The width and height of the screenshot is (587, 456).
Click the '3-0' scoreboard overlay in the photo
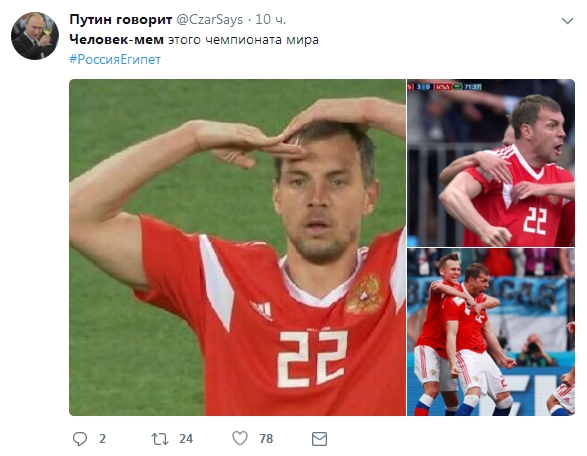point(423,87)
